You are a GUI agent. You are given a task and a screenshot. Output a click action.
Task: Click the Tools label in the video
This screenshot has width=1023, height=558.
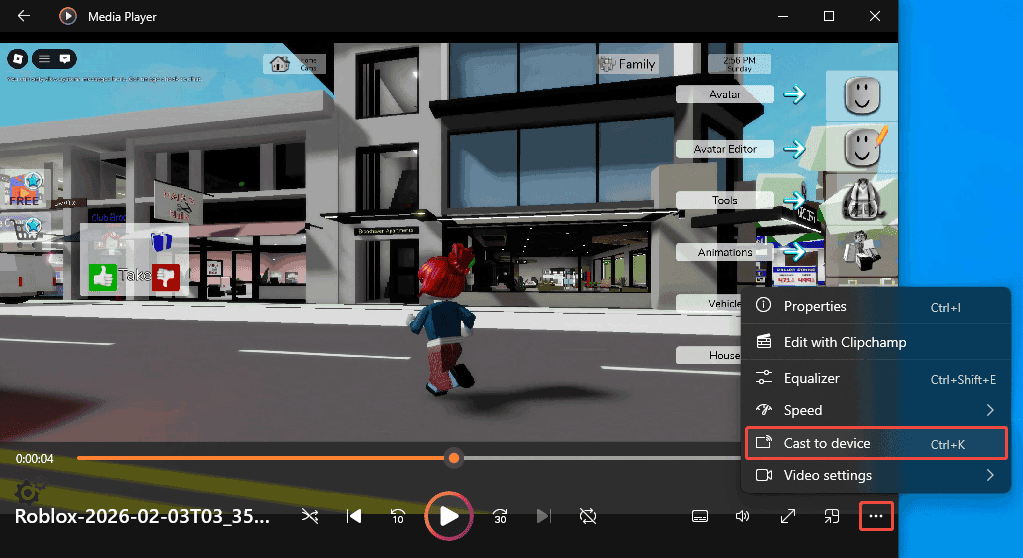724,200
